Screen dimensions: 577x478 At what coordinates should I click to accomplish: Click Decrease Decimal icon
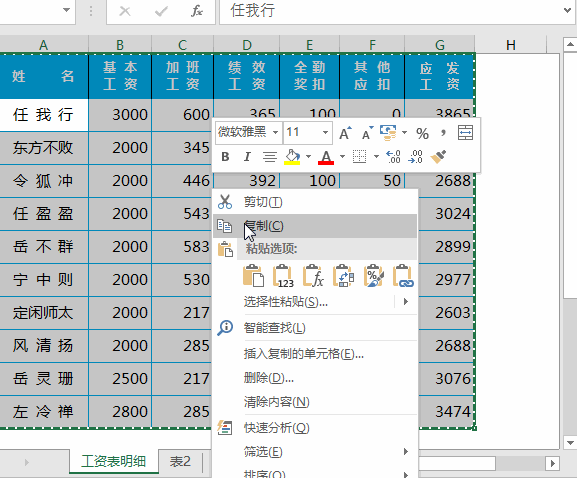click(415, 157)
